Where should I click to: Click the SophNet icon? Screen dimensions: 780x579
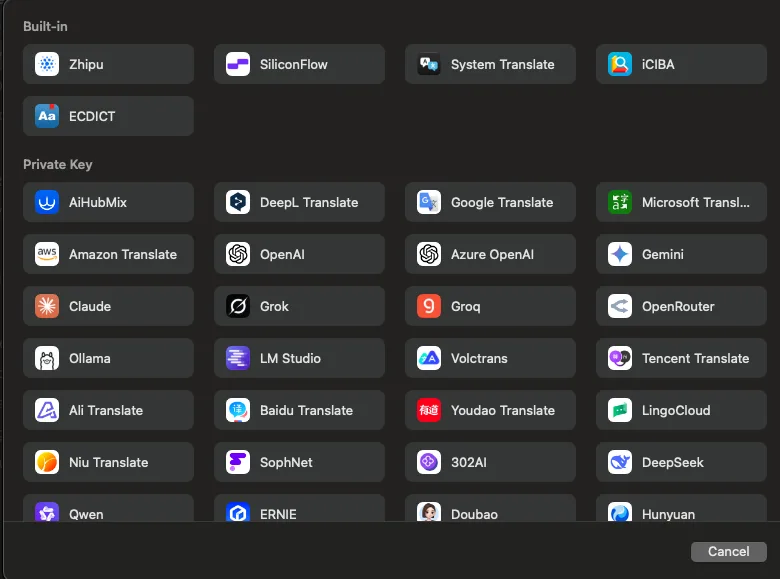[238, 462]
